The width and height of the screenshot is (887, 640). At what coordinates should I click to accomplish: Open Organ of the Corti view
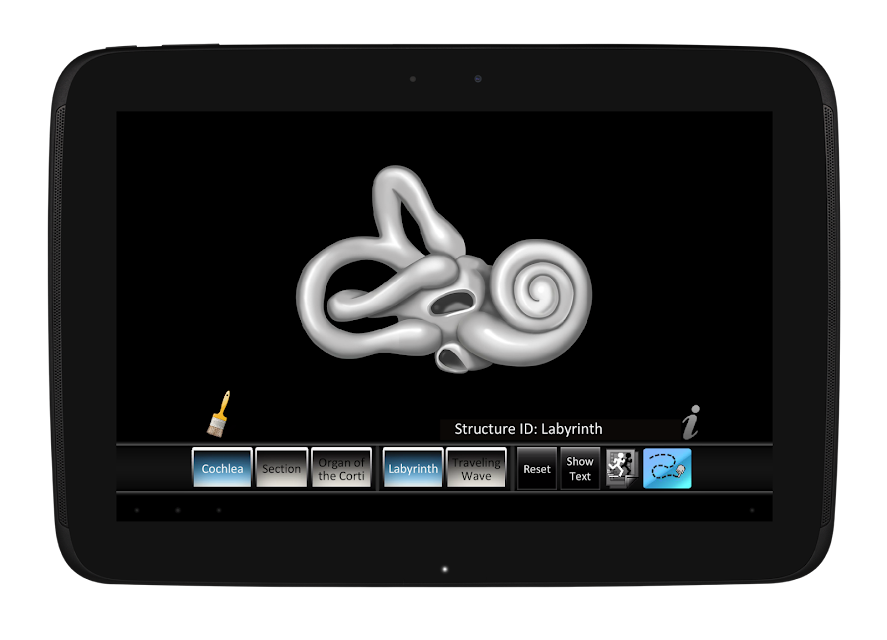pos(341,468)
